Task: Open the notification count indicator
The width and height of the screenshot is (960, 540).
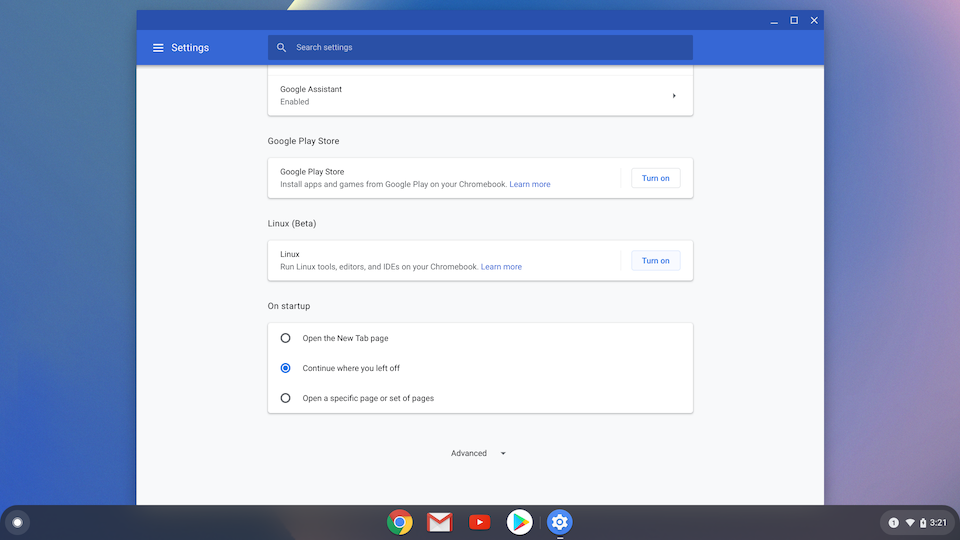Action: tap(893, 523)
